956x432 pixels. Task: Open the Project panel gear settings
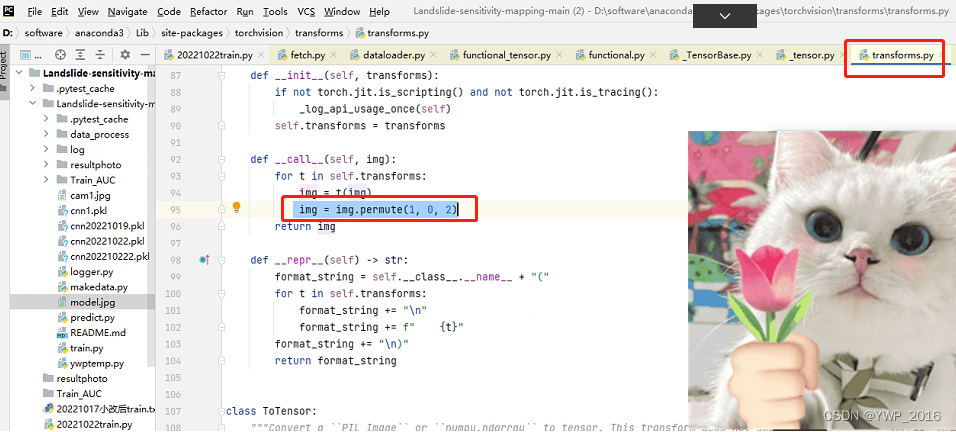click(x=125, y=55)
